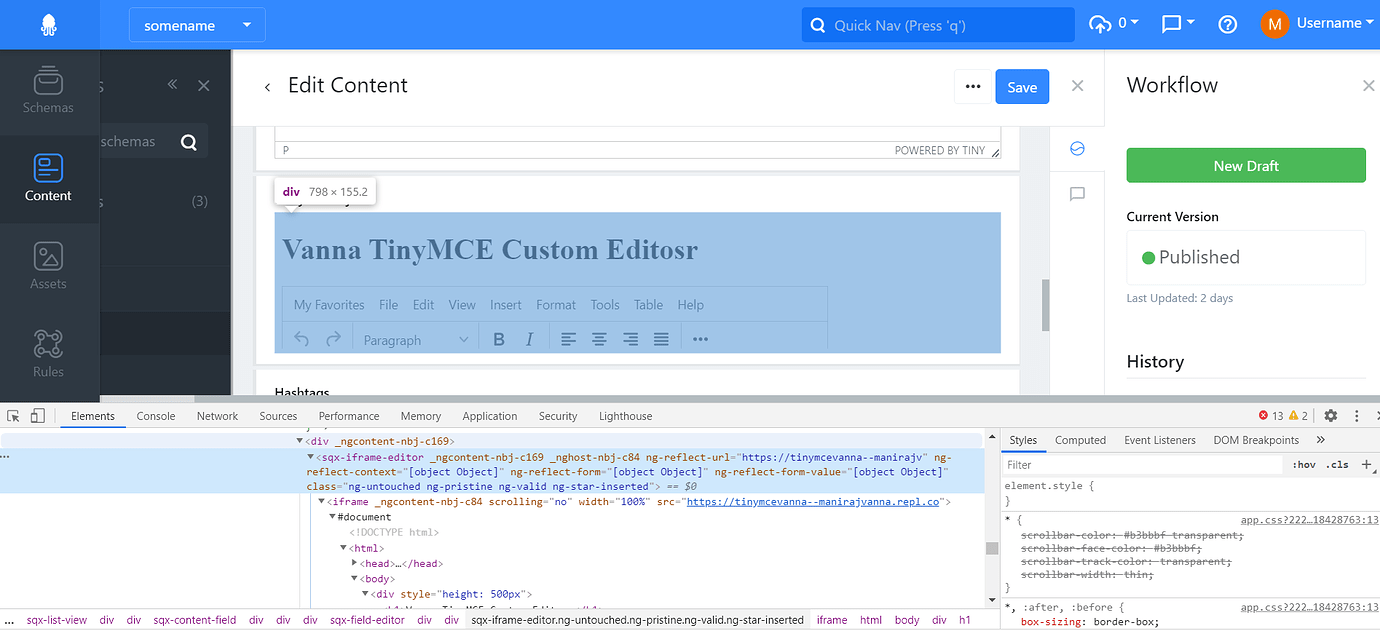Open the help question mark icon

(x=1228, y=24)
